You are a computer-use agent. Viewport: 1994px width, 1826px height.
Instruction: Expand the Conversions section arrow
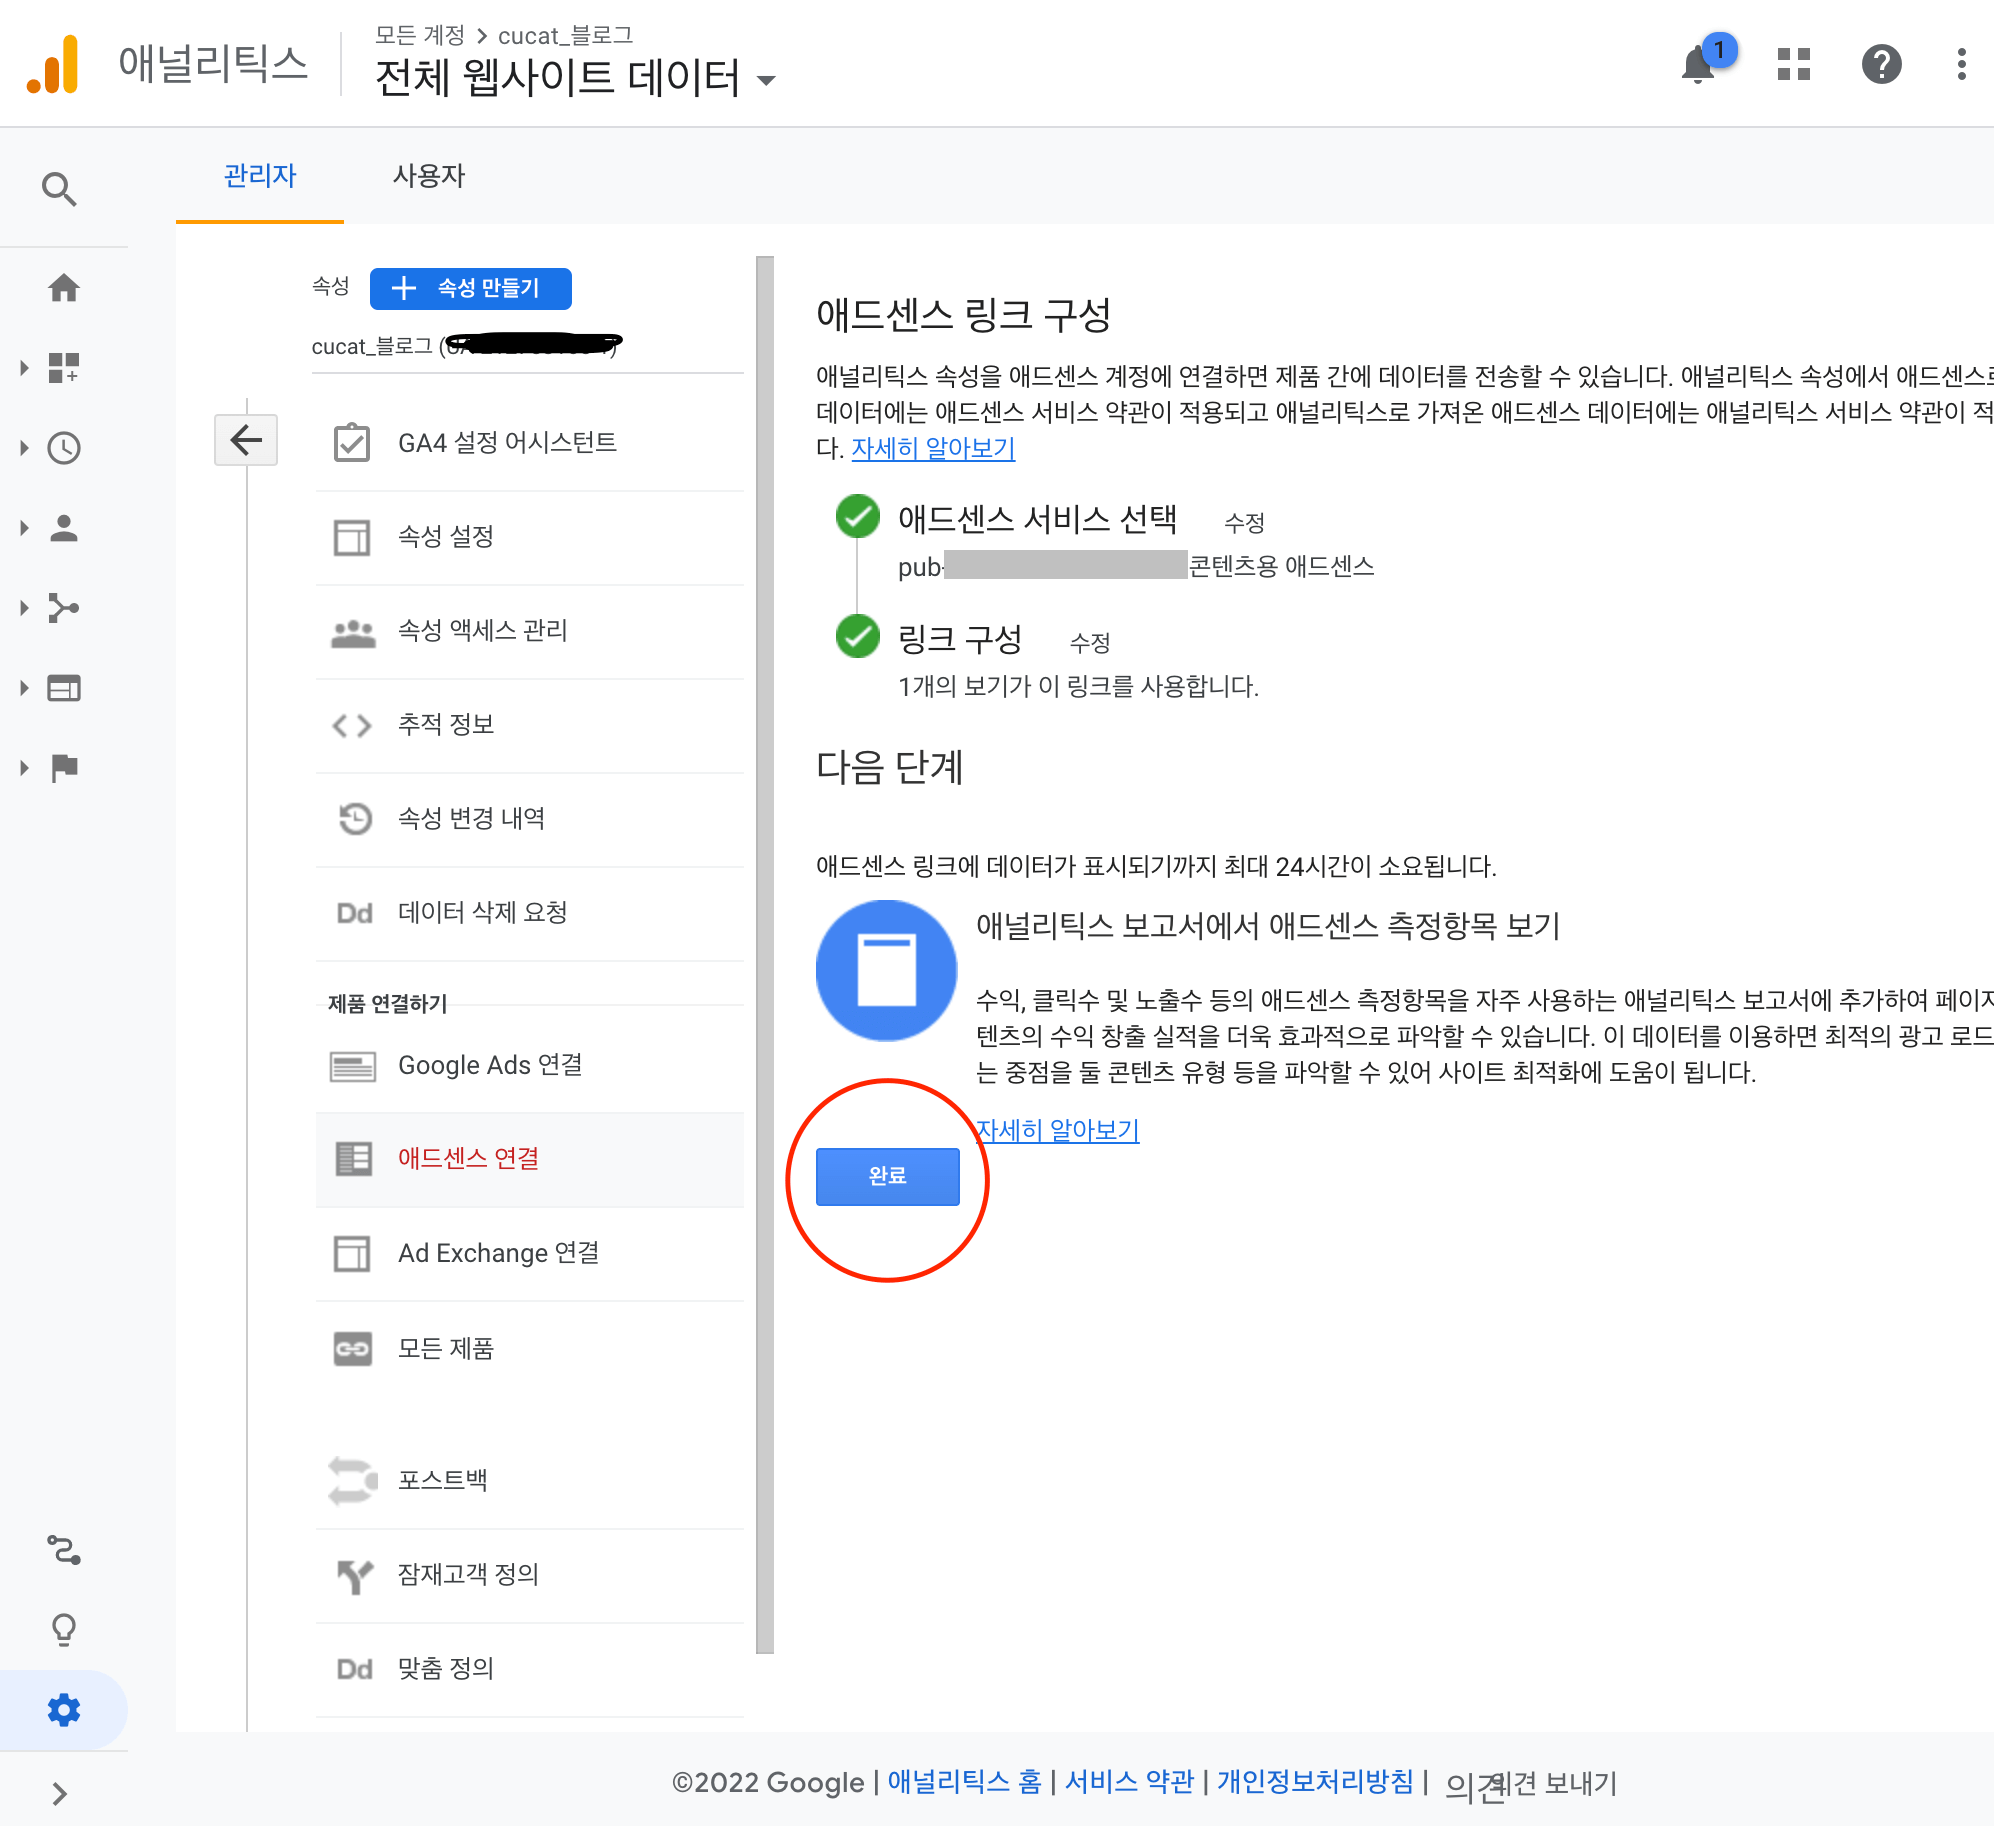tap(24, 767)
